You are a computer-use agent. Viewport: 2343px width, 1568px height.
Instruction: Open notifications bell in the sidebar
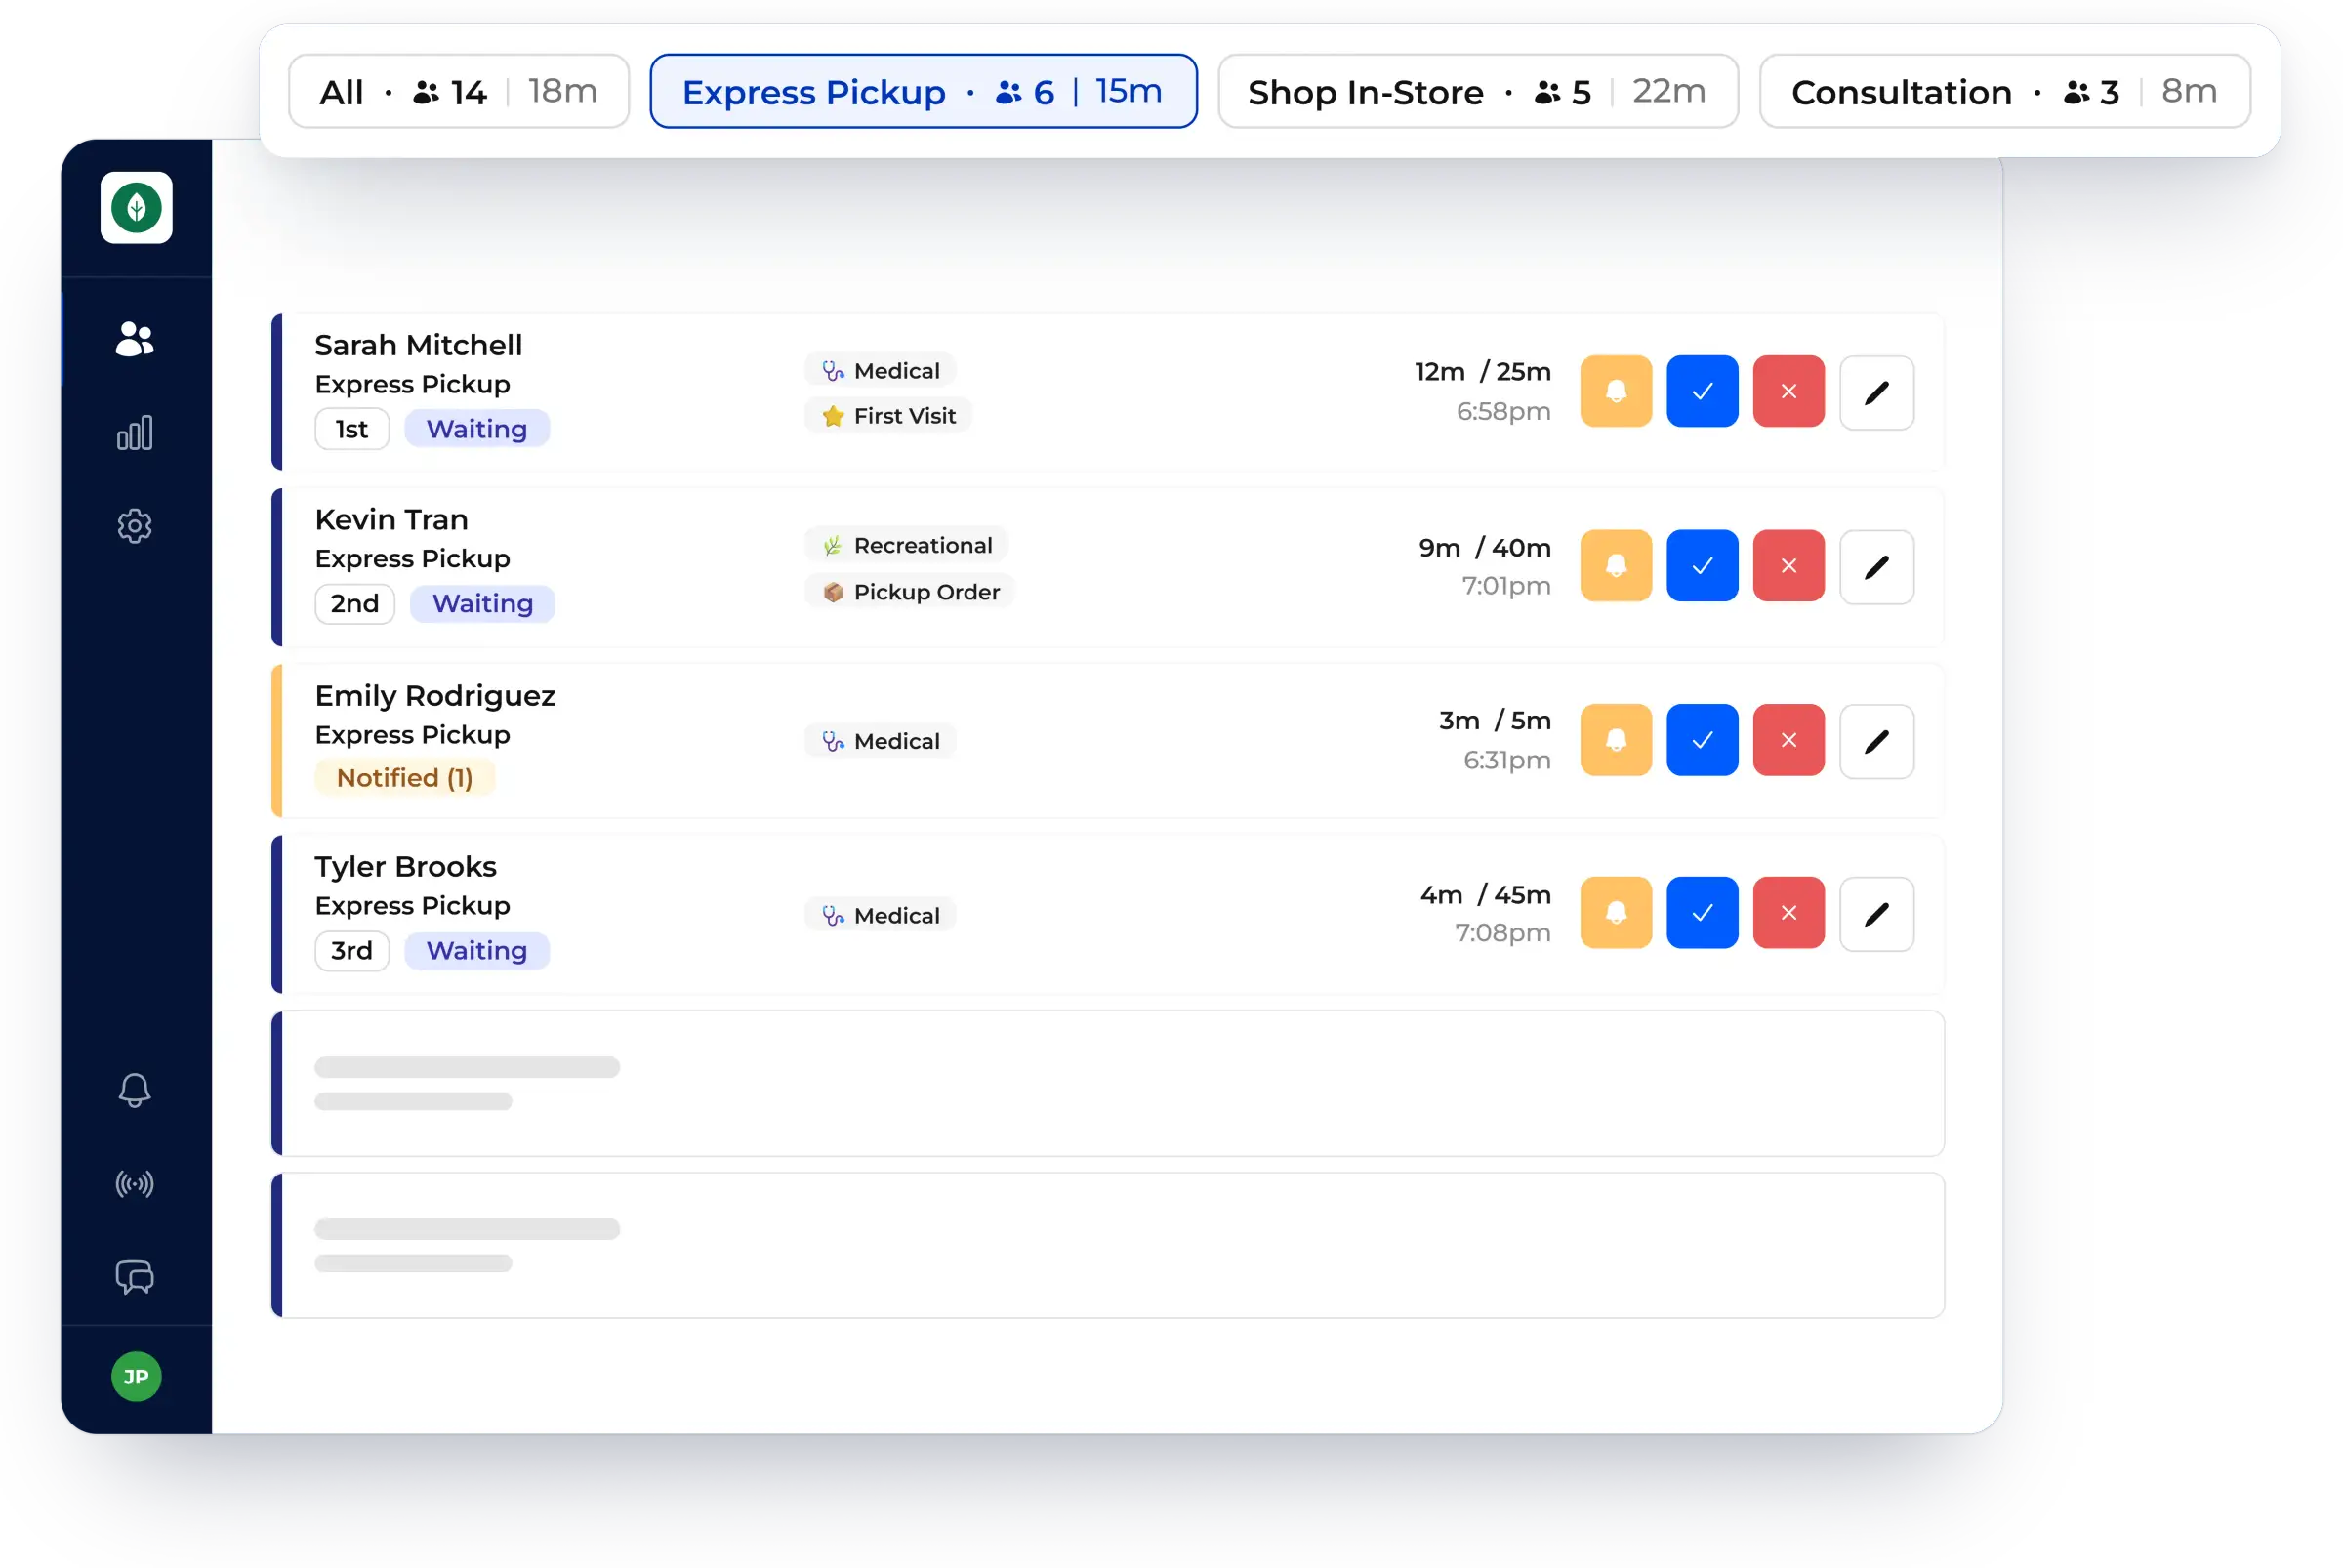pos(135,1090)
